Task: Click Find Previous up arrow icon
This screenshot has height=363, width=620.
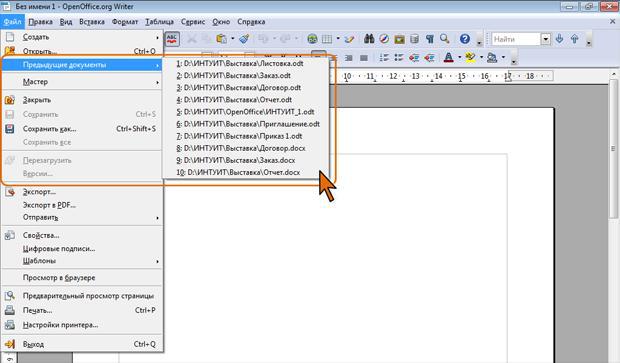Action: 575,39
